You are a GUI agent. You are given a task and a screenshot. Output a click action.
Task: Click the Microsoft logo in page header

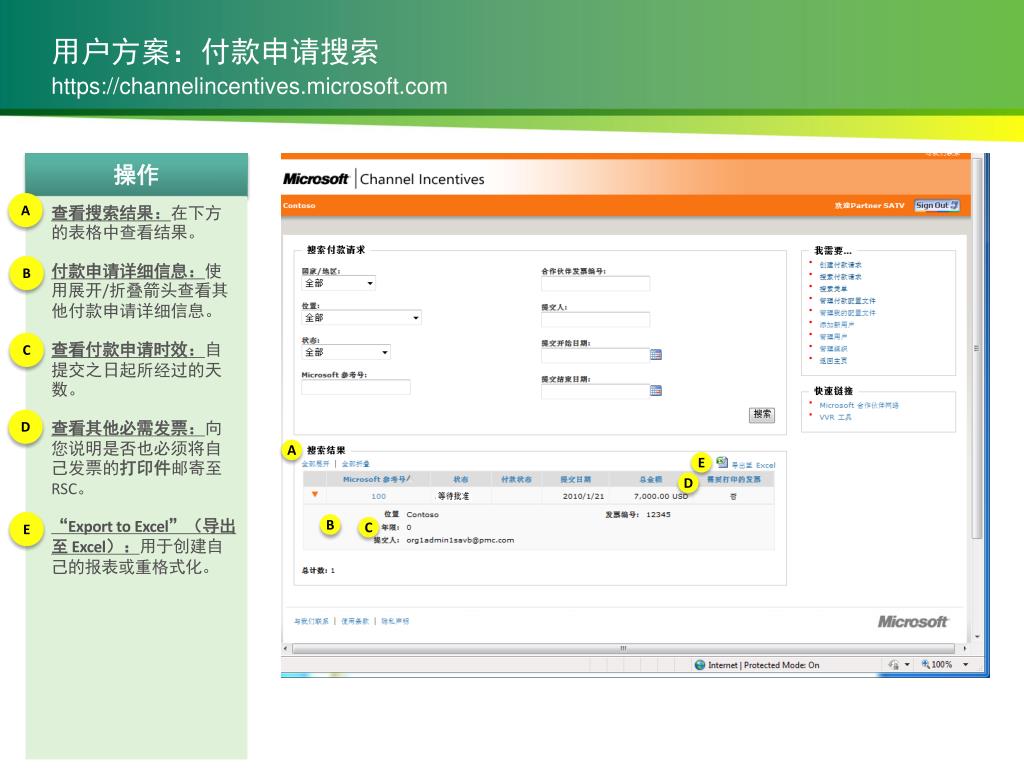click(x=315, y=178)
